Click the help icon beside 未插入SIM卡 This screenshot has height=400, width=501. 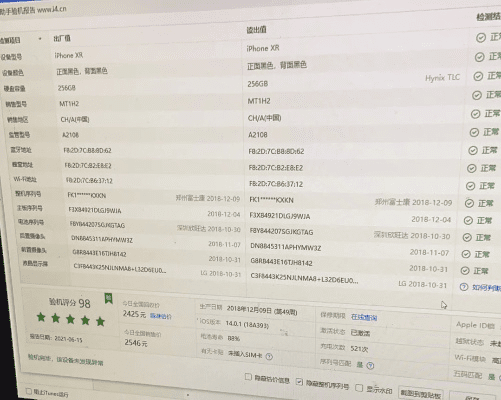click(x=269, y=357)
